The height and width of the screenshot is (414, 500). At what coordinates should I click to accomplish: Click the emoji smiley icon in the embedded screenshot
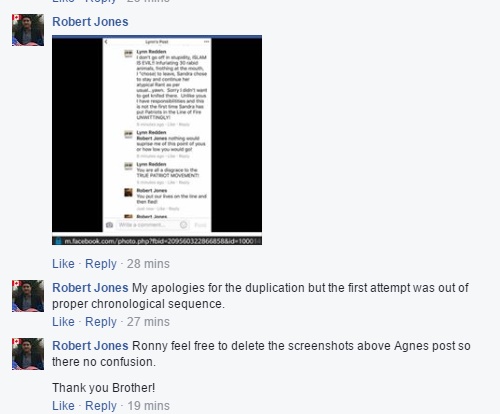pos(183,225)
